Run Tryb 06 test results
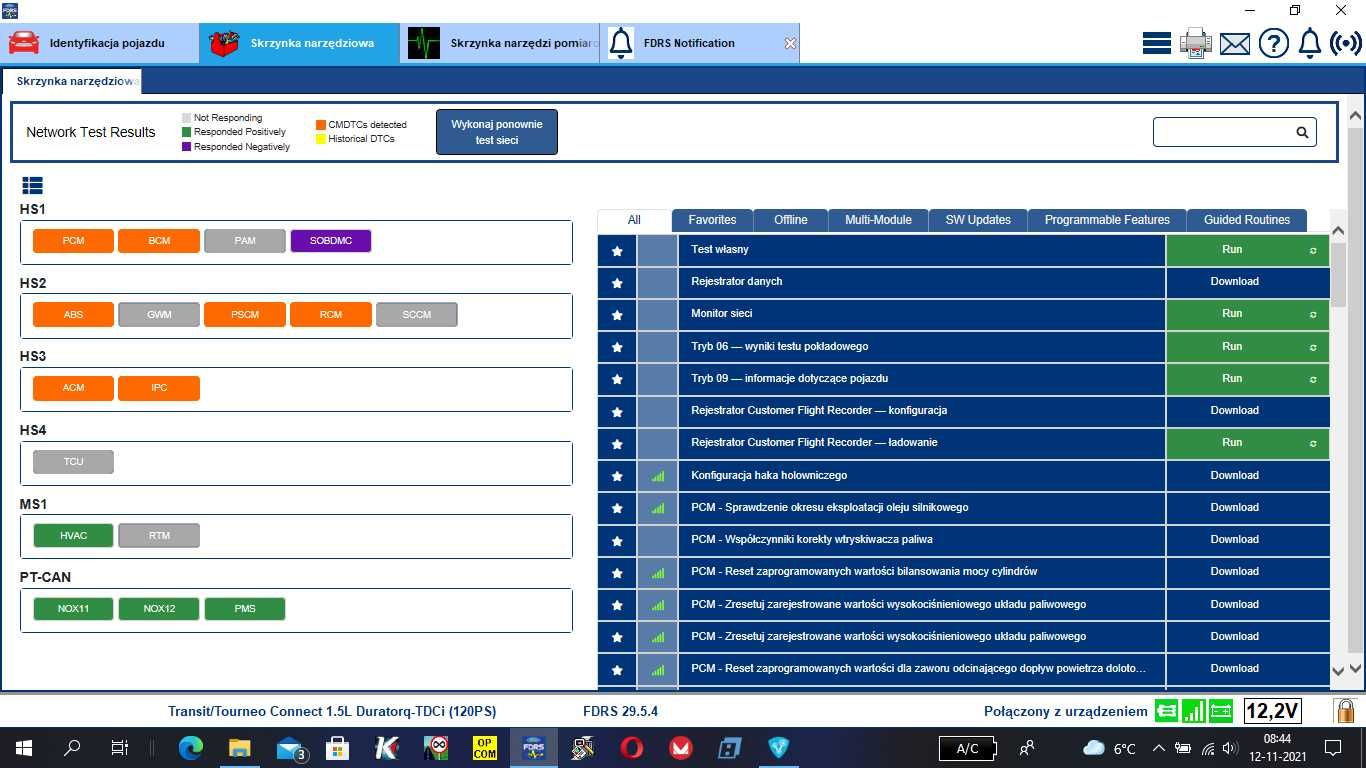The image size is (1366, 768). (x=1247, y=347)
